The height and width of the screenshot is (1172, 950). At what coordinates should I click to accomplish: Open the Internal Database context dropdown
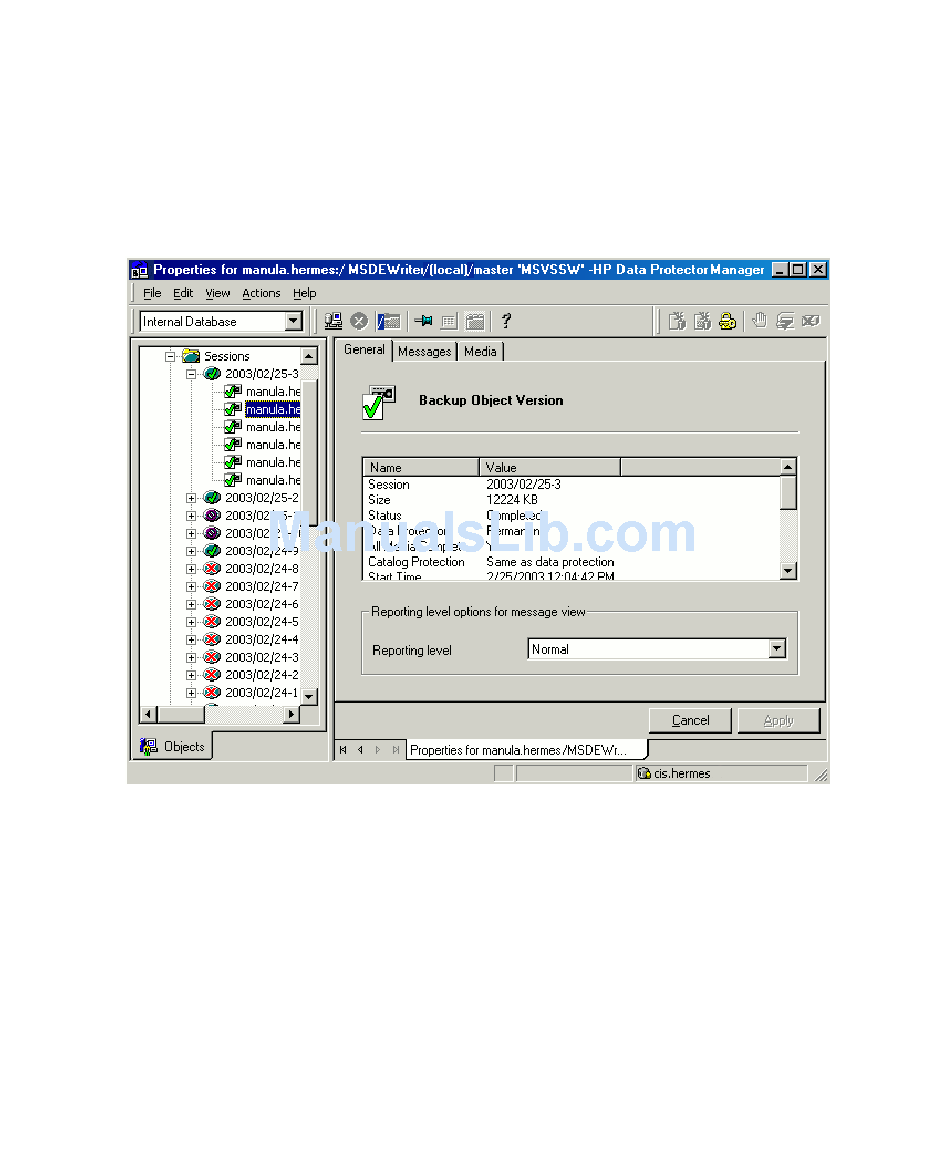pos(293,321)
